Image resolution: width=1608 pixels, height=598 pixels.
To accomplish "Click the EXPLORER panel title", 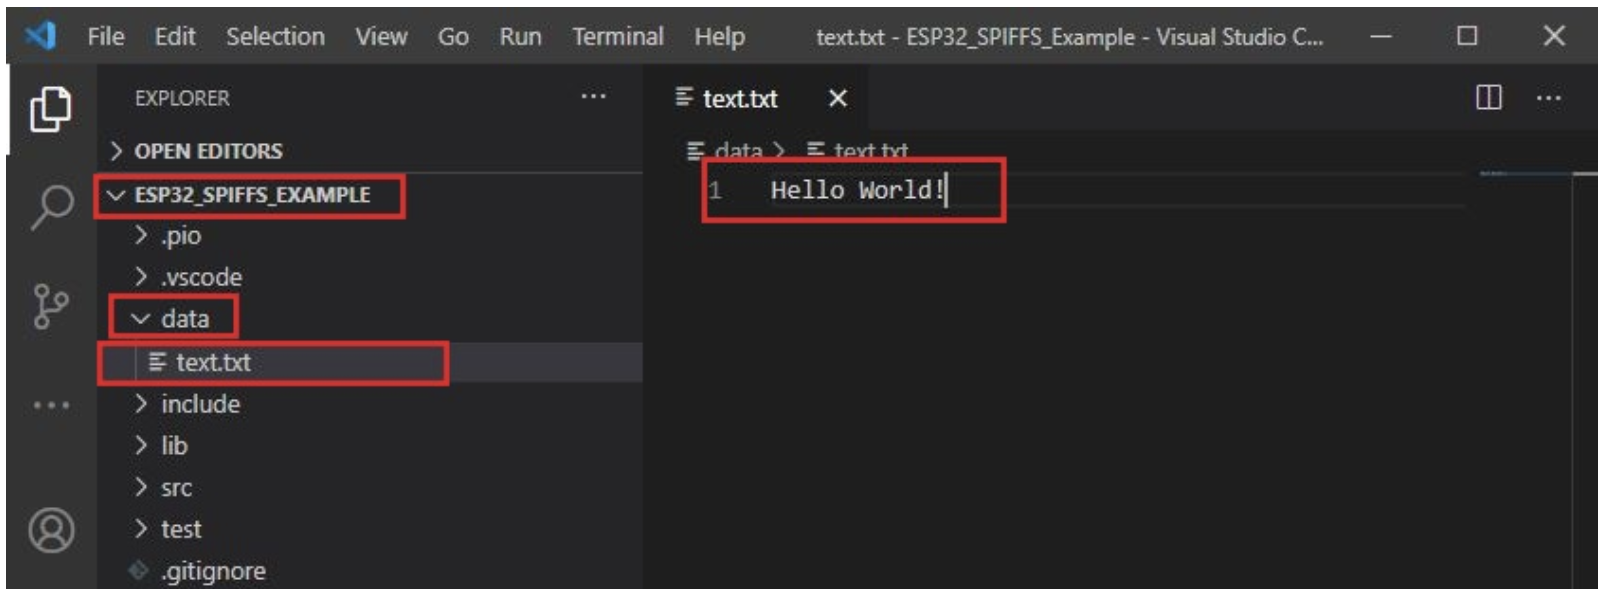I will click(x=182, y=98).
